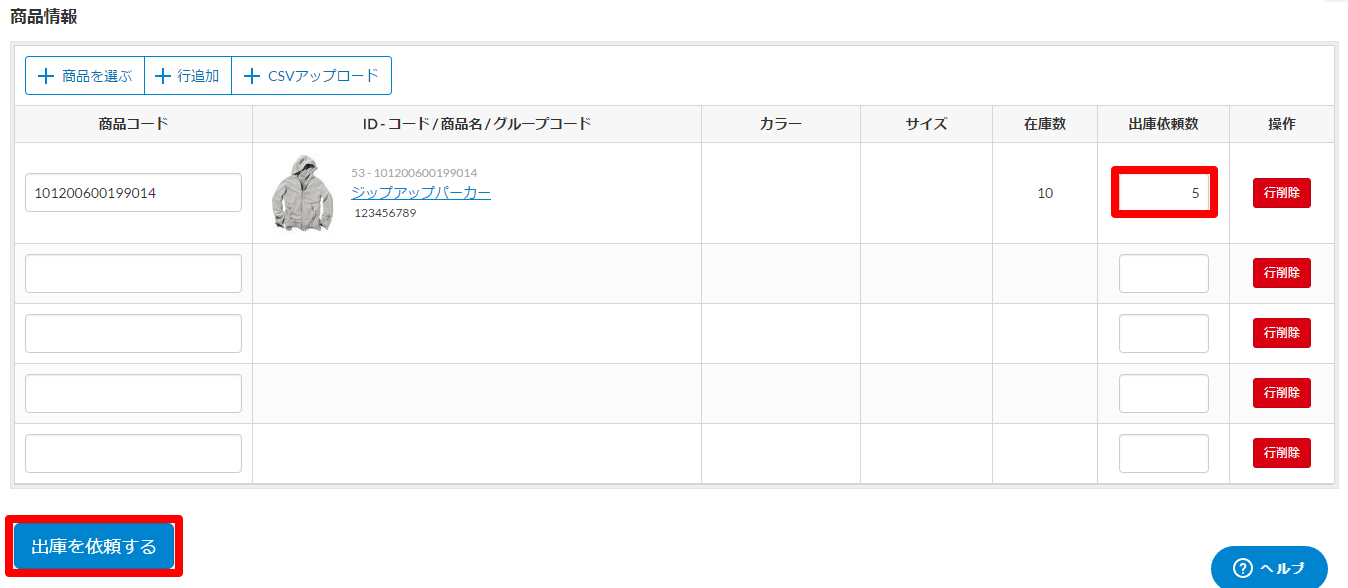Delete the third row with 行削除

1281,333
